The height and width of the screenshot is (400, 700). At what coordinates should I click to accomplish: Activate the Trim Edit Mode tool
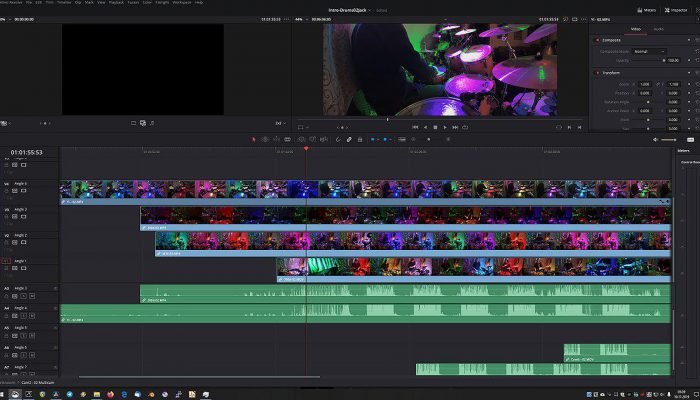pos(265,139)
